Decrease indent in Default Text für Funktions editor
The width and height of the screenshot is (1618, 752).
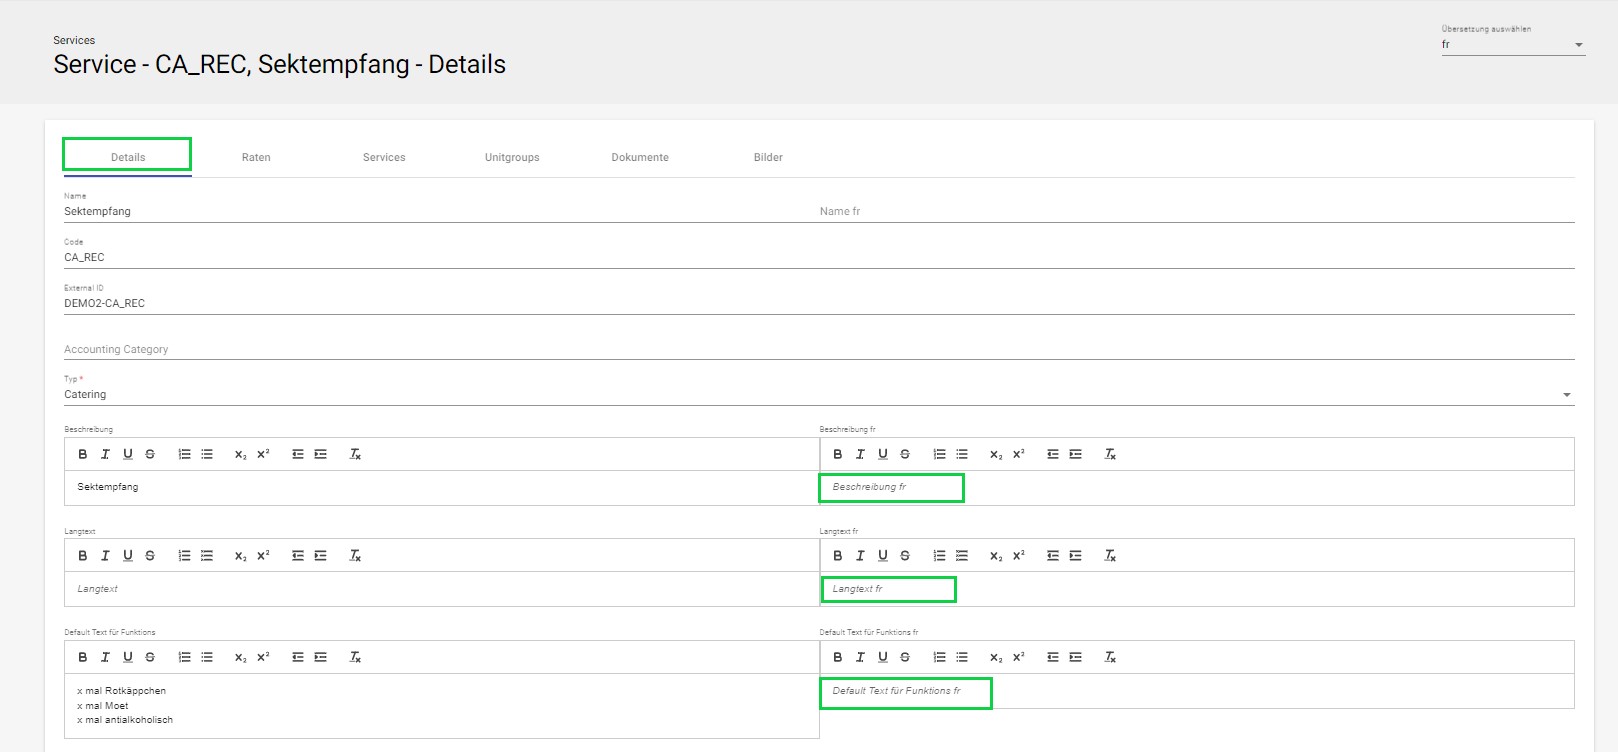(297, 657)
